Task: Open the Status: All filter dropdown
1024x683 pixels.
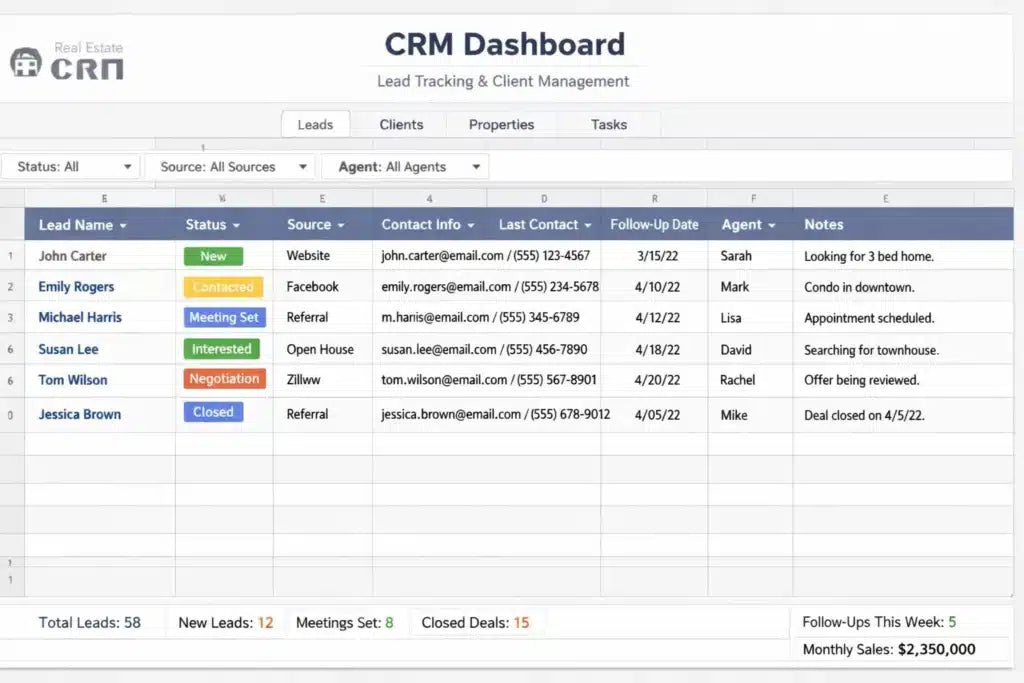Action: 71,167
